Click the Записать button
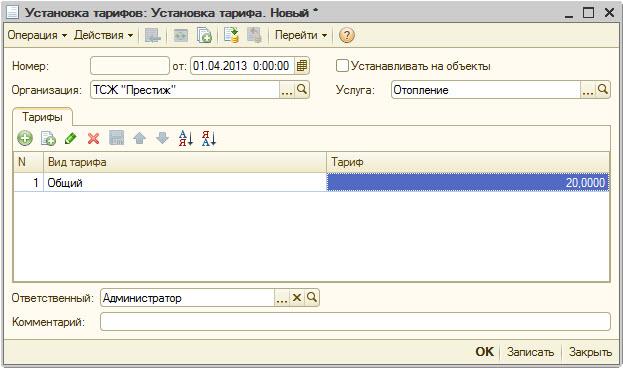623x368 pixels. tap(530, 352)
